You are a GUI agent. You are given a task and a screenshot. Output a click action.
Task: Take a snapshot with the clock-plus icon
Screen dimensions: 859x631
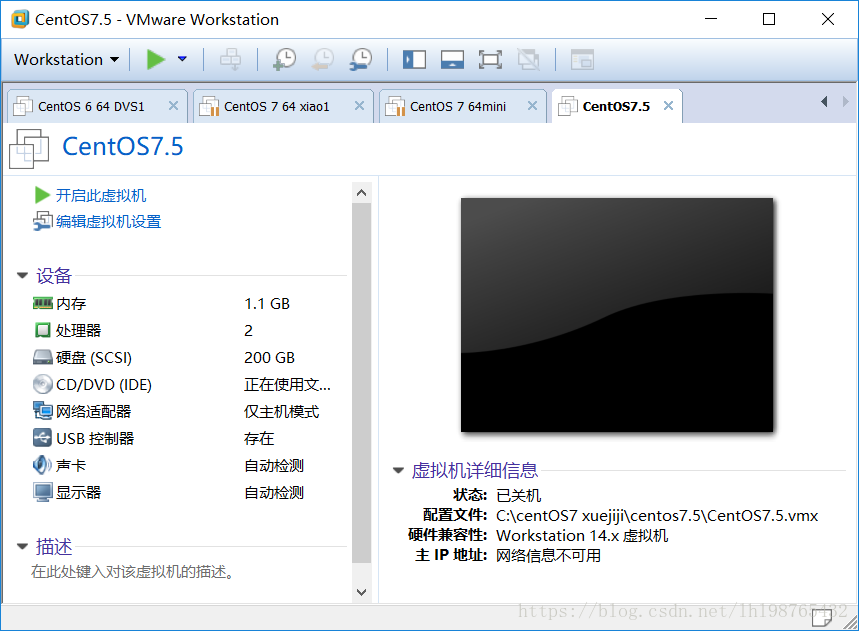pos(284,59)
